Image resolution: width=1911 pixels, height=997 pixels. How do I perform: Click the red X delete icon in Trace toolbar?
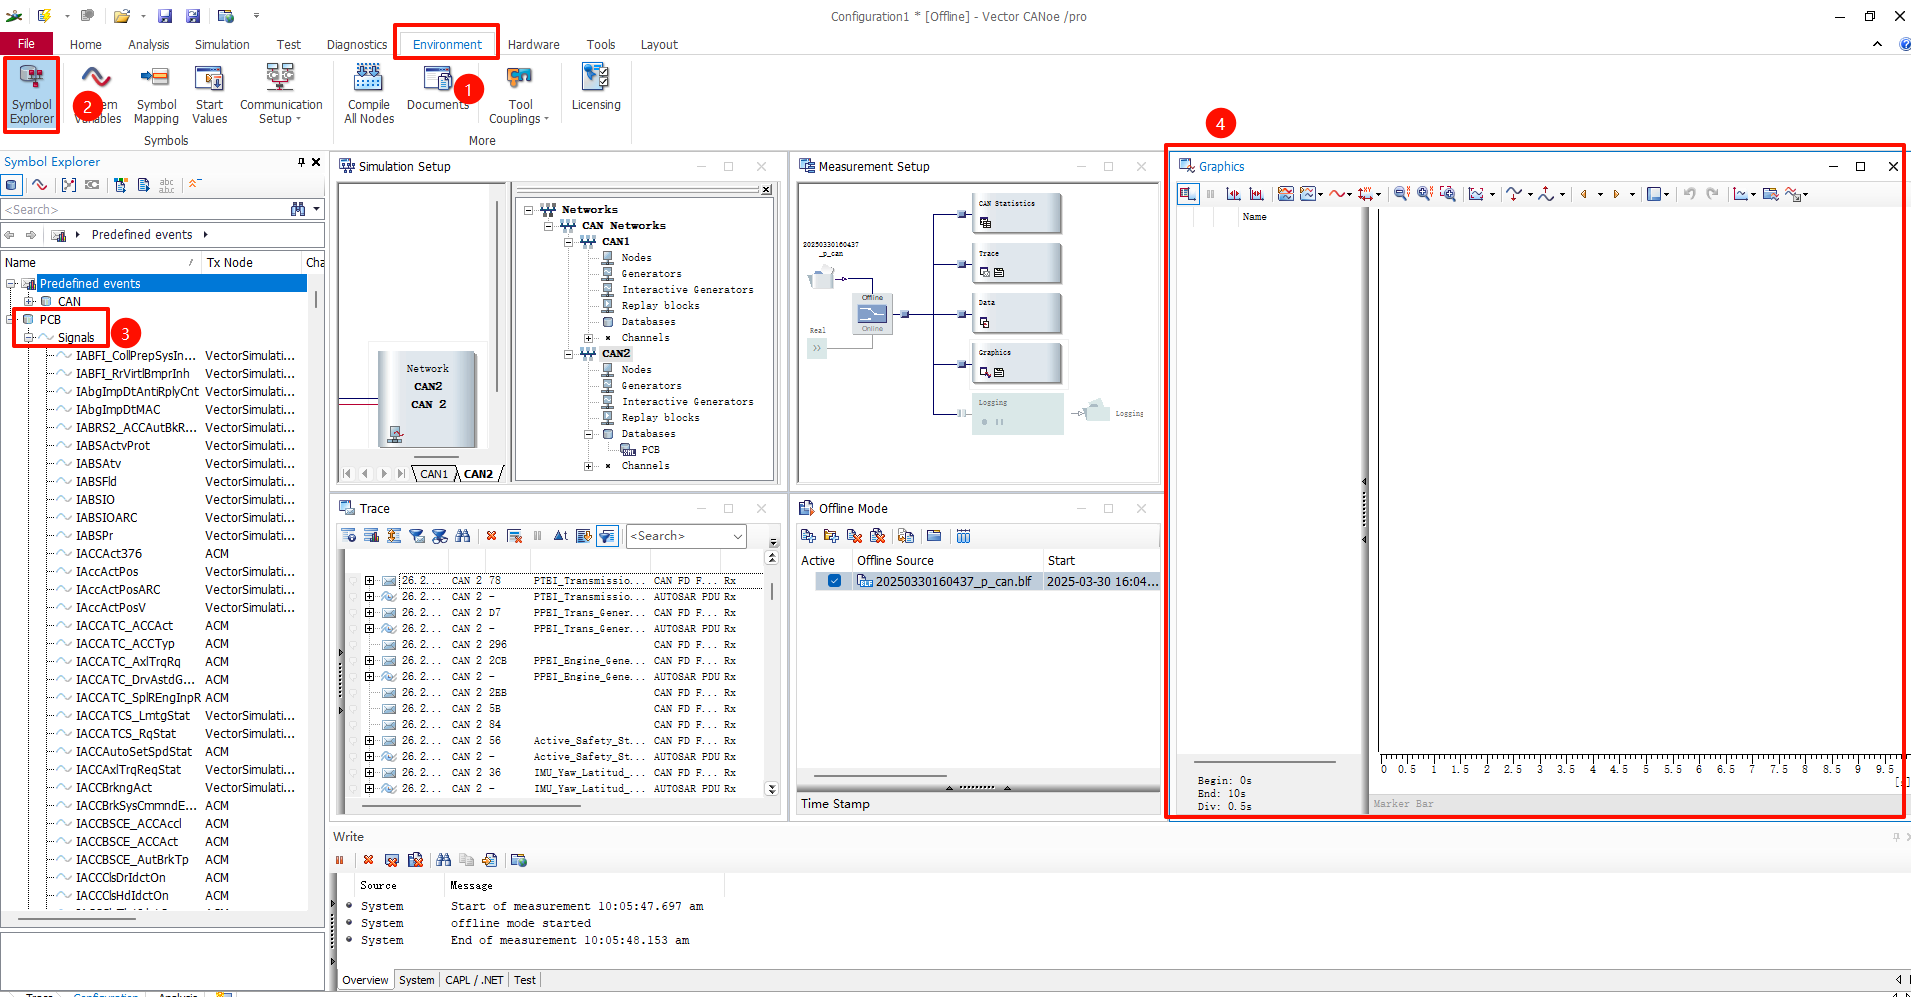click(491, 536)
